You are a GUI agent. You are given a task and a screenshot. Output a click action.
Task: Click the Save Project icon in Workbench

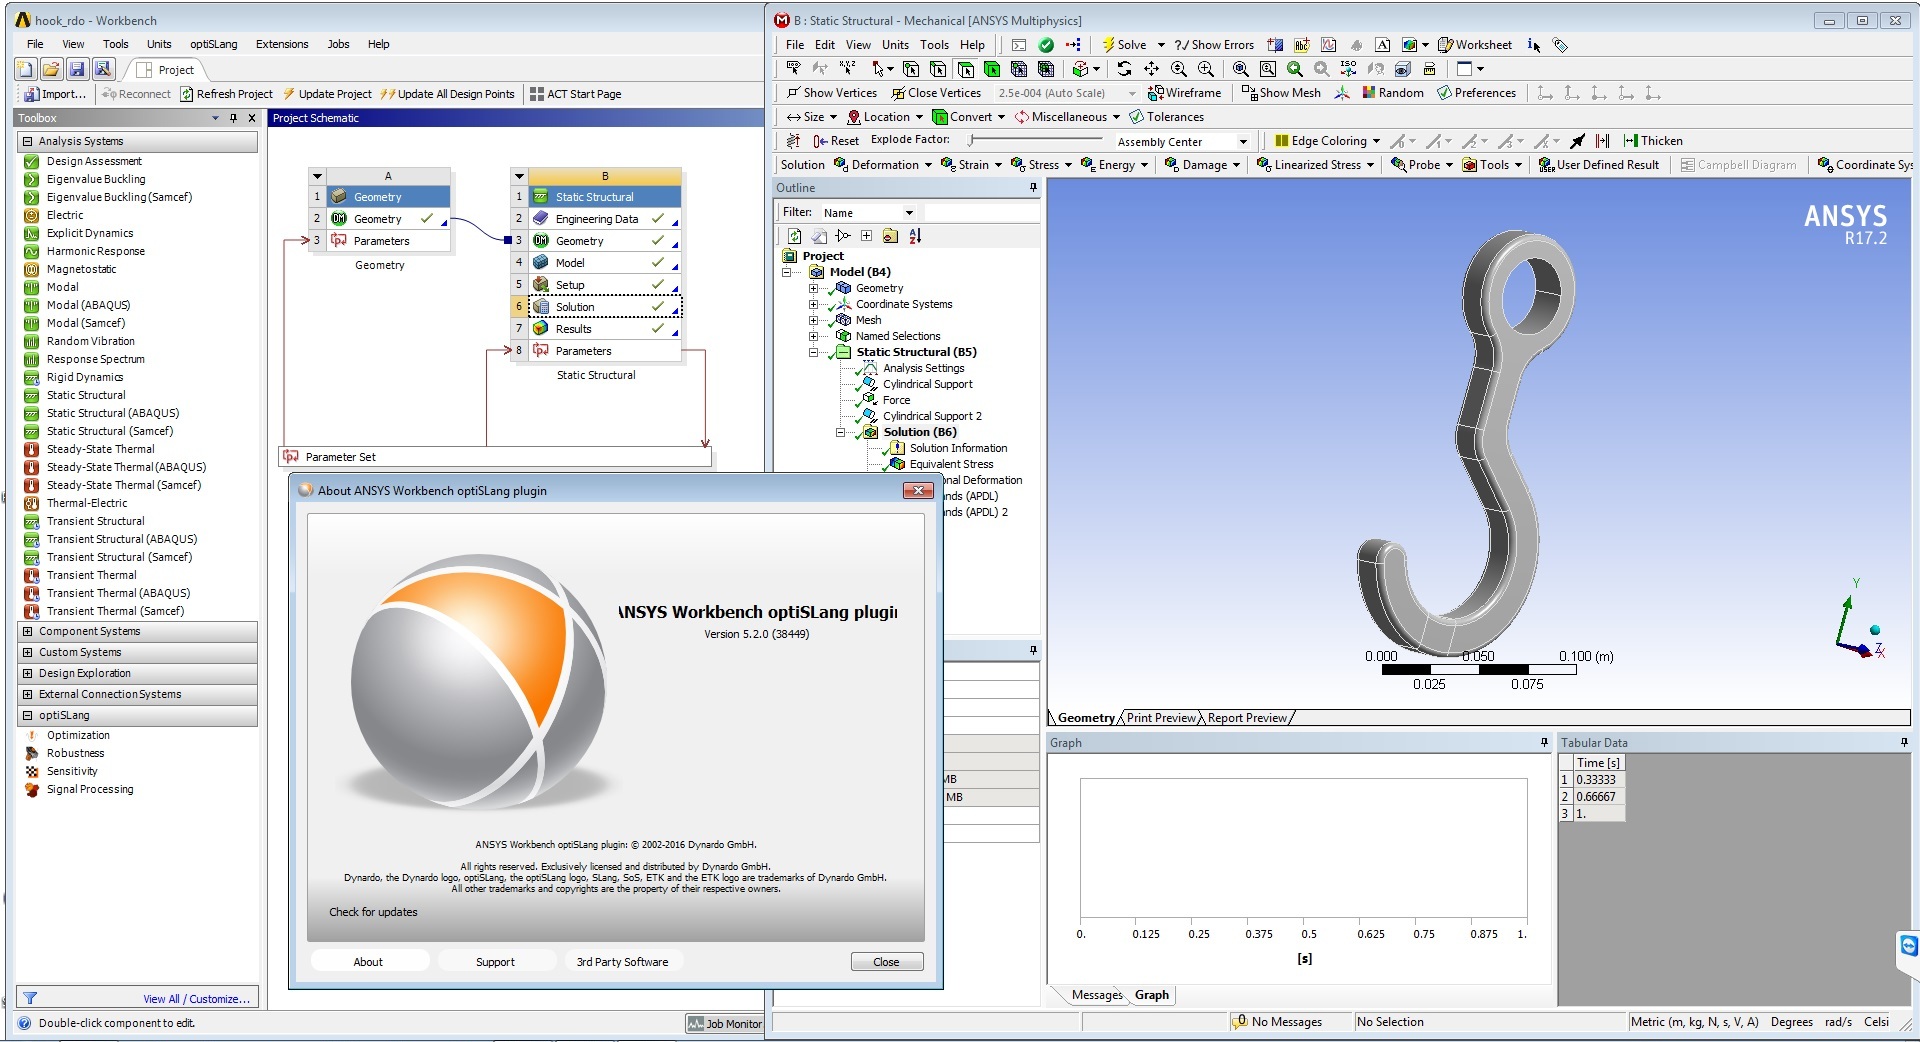[77, 69]
